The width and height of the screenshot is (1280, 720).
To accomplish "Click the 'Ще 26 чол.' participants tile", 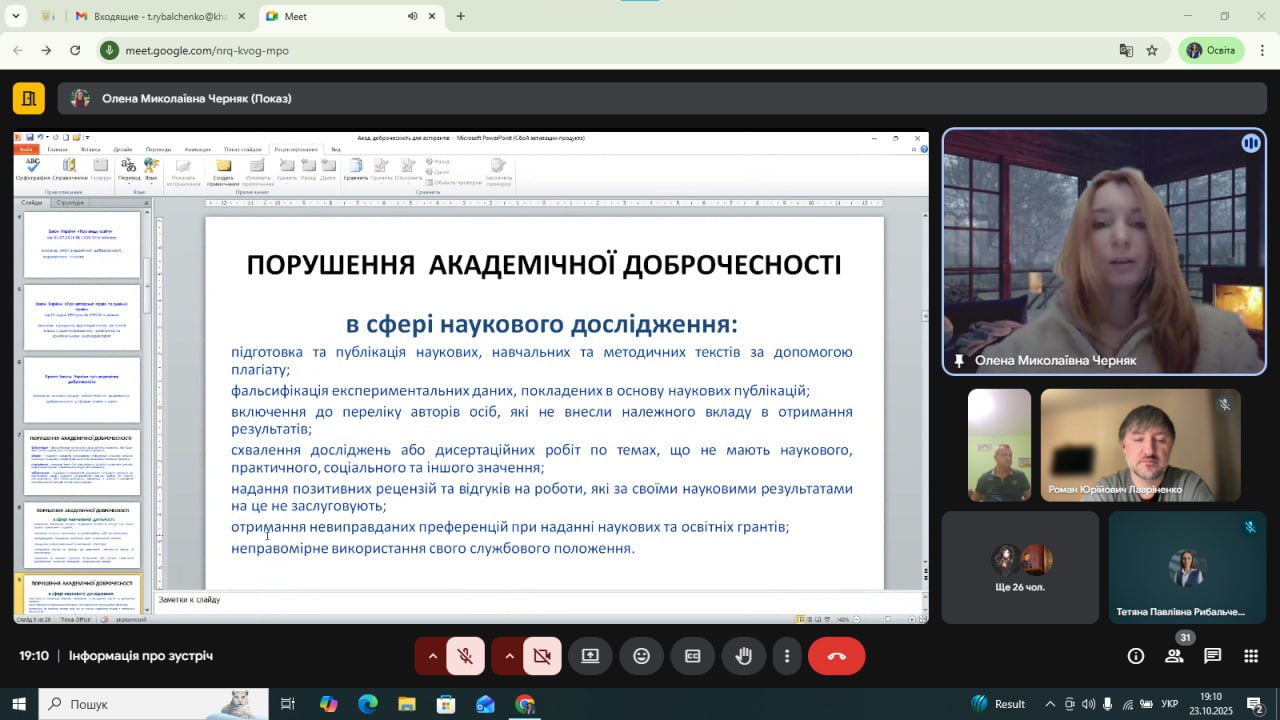I will pos(1020,567).
